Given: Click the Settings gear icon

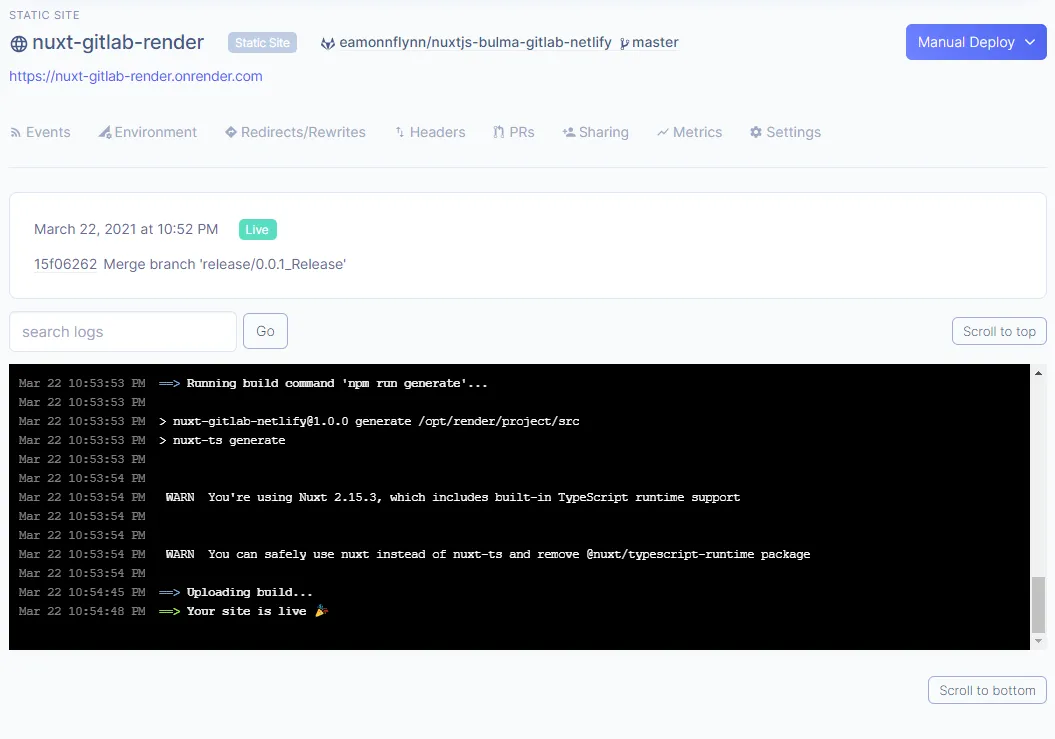Looking at the screenshot, I should pos(756,132).
